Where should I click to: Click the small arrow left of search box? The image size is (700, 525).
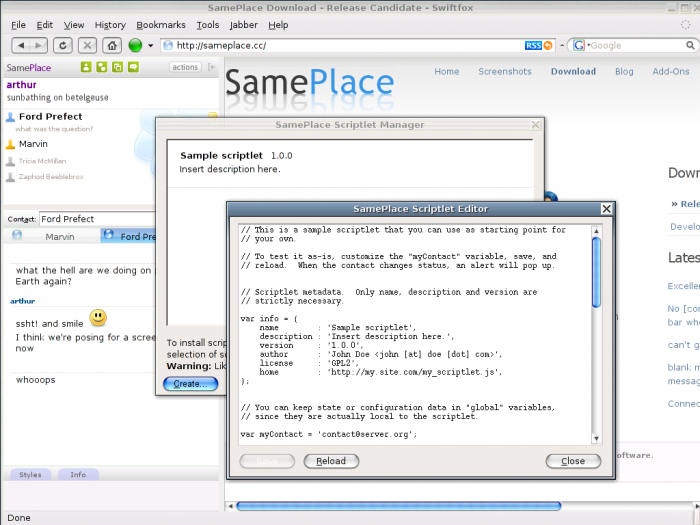click(562, 46)
